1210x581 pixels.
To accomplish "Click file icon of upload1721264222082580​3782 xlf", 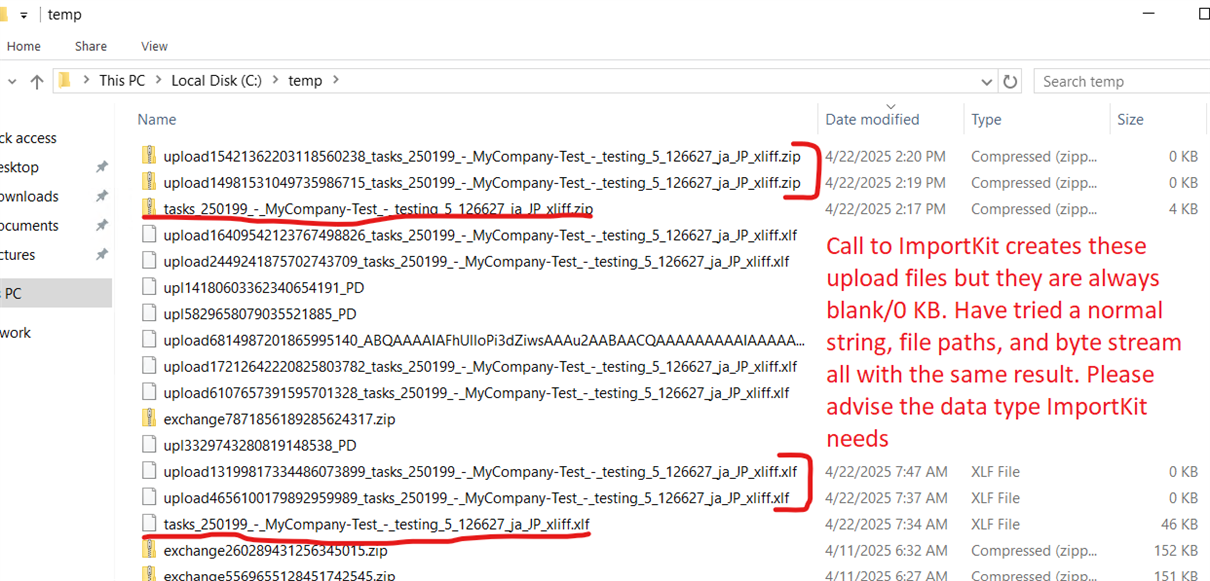I will tap(149, 366).
